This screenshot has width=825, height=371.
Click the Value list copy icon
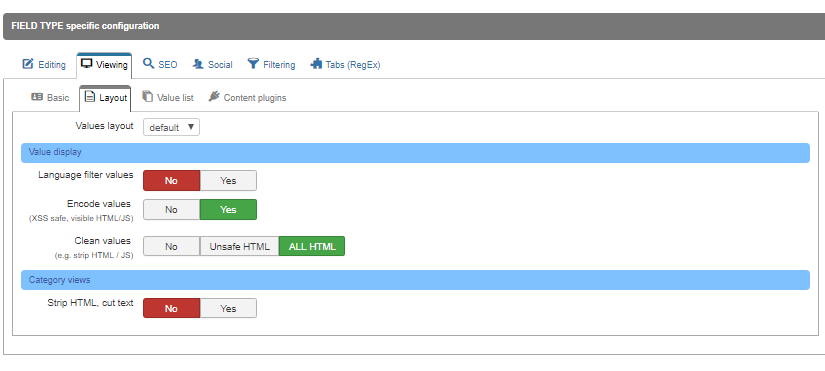click(x=147, y=97)
